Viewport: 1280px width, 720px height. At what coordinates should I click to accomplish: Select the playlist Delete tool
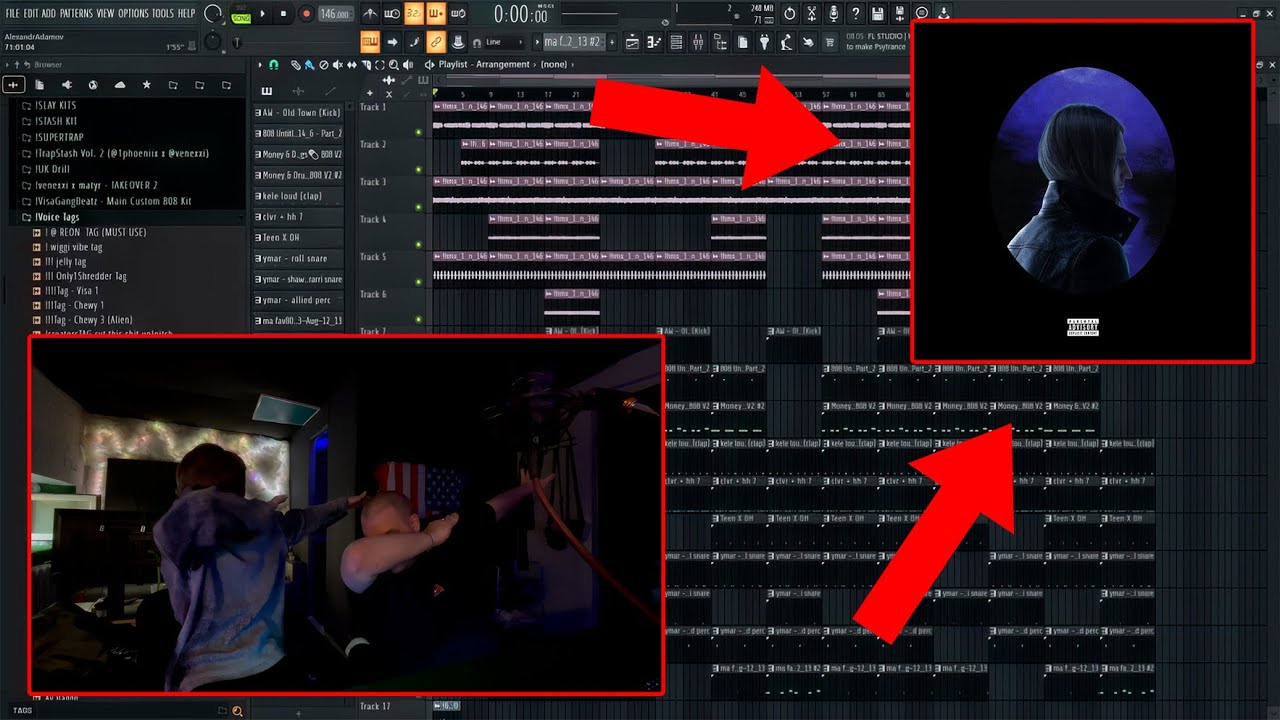pos(323,64)
